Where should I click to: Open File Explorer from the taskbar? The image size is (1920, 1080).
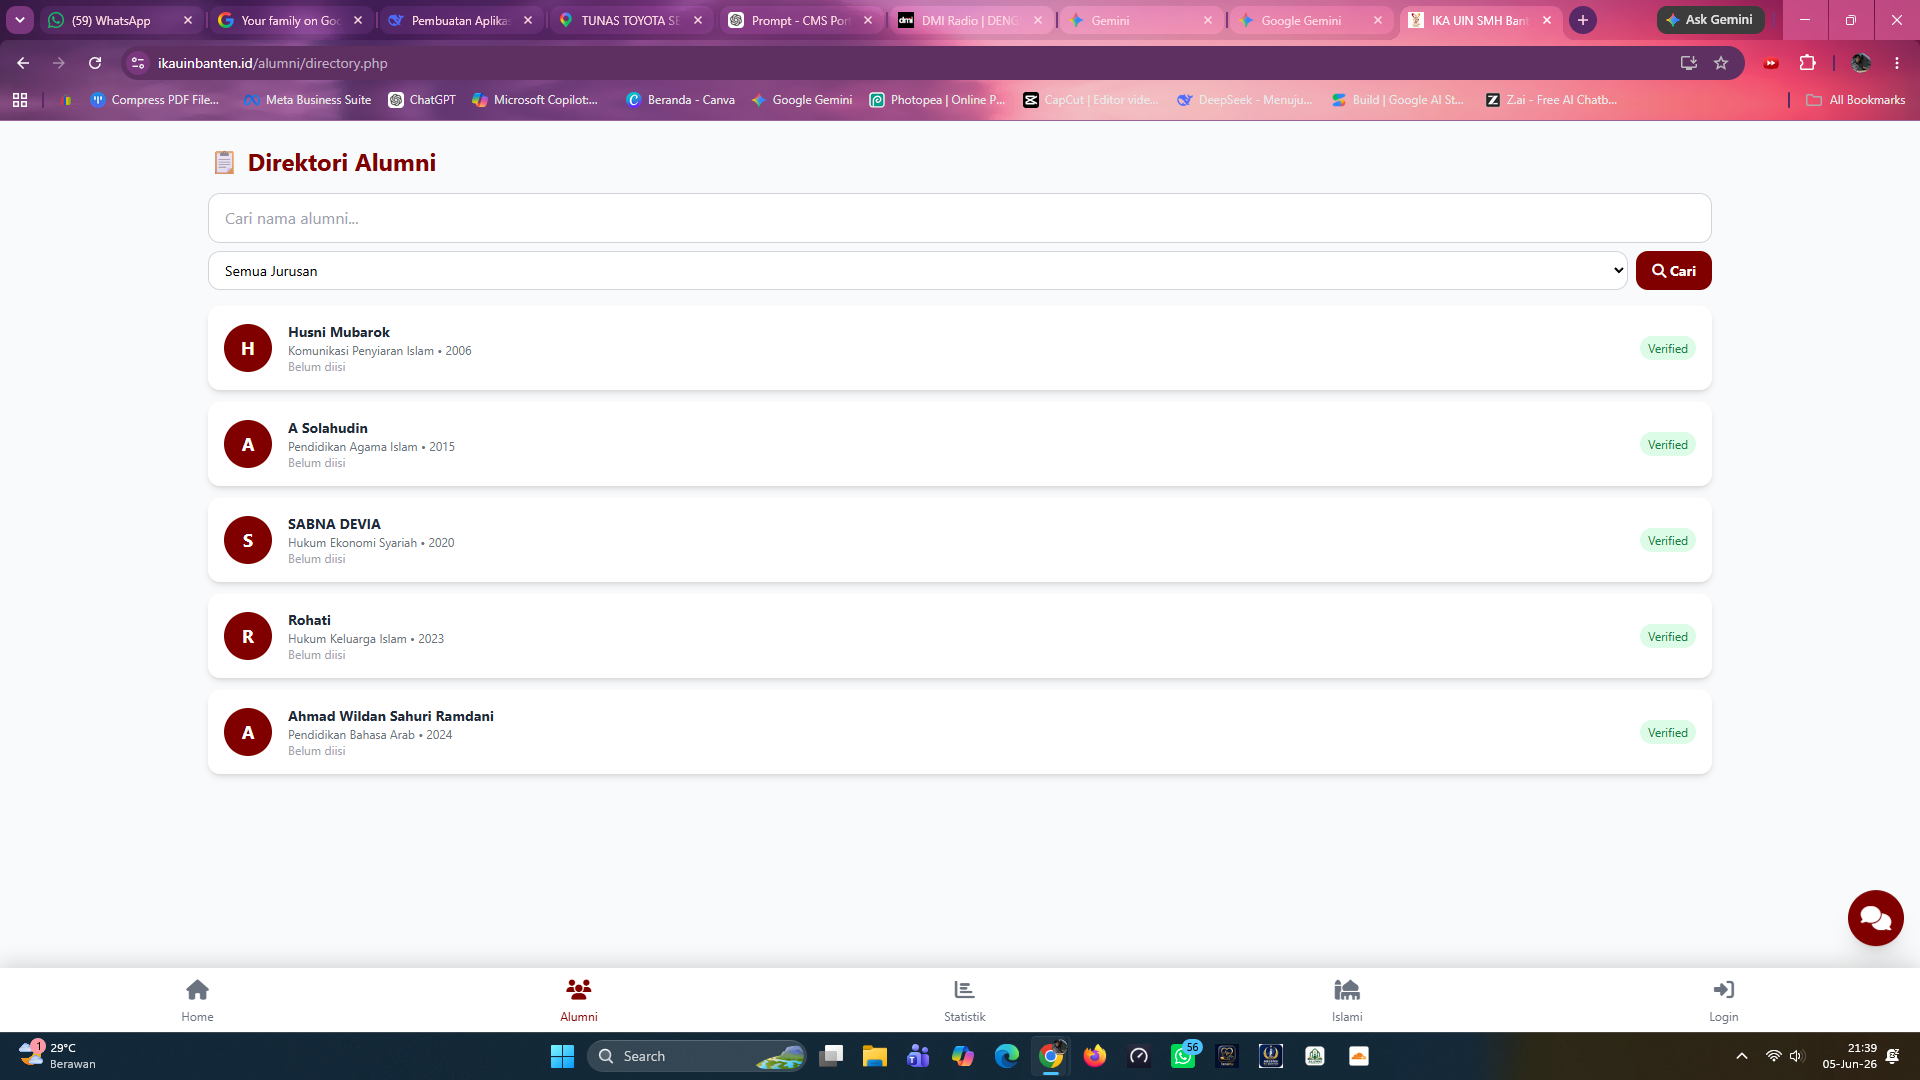click(x=875, y=1056)
